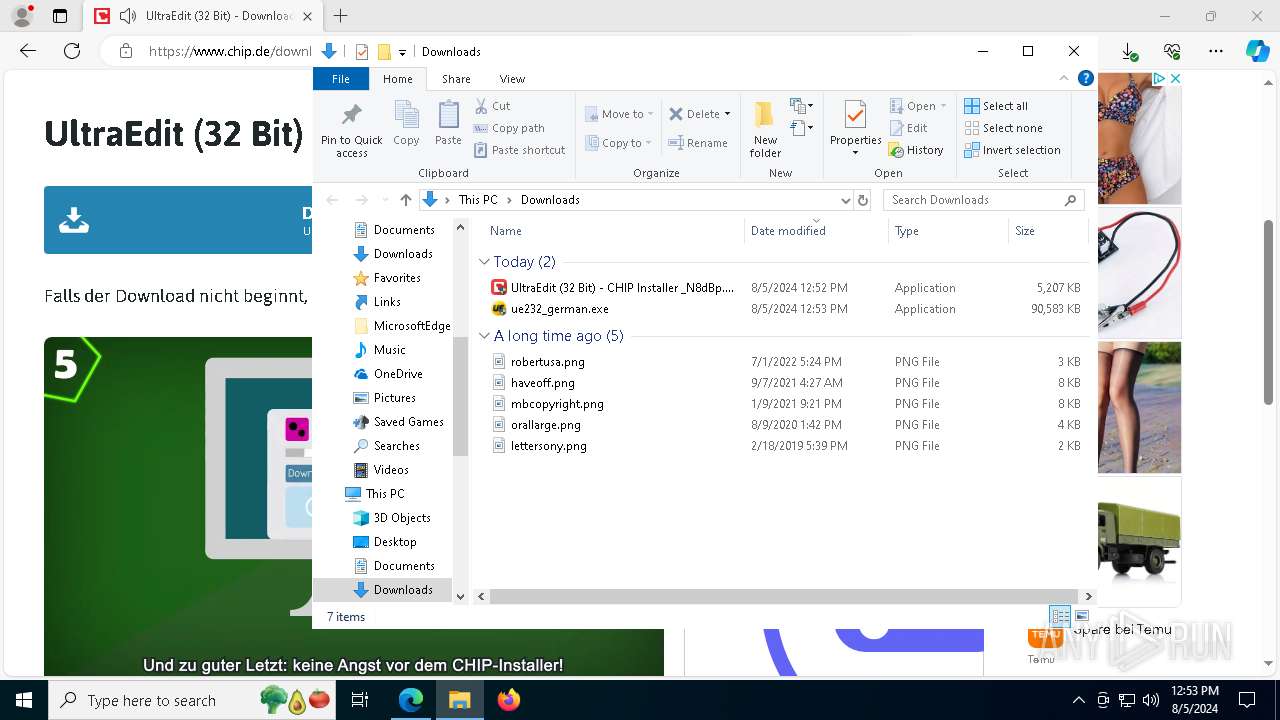Click in Search Downloads field

pyautogui.click(x=983, y=200)
